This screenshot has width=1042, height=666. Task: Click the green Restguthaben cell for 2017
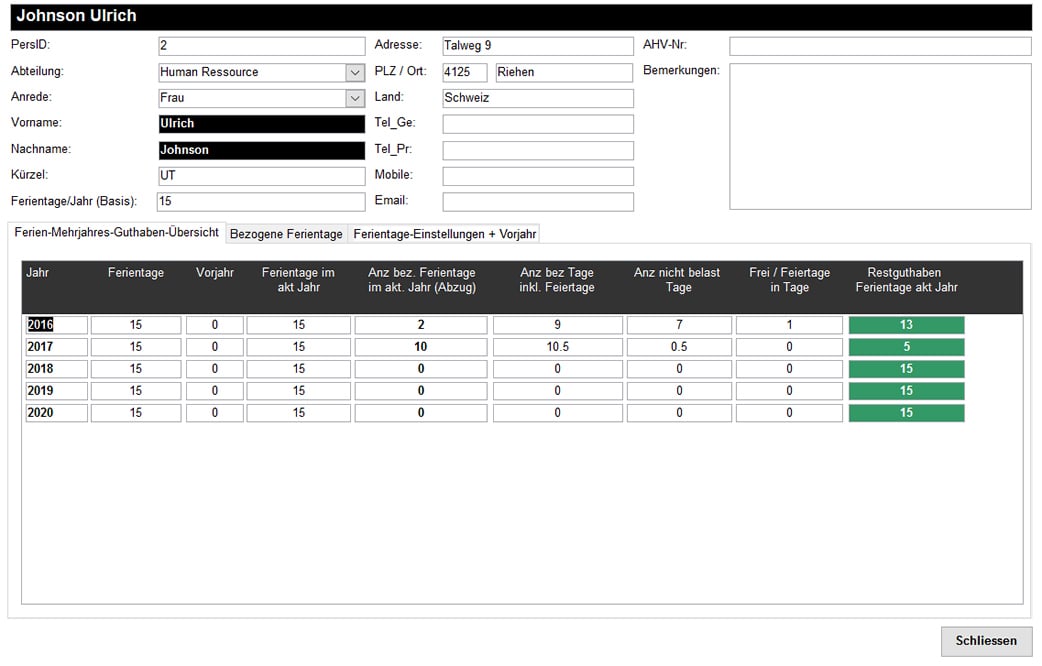[x=906, y=347]
